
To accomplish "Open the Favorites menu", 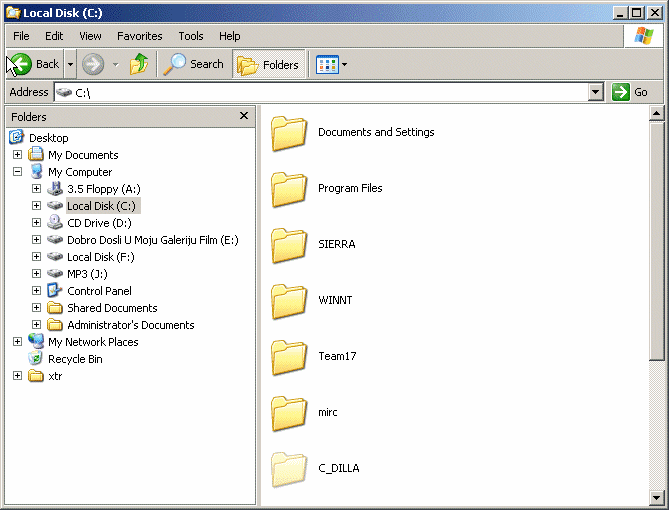I will (x=139, y=36).
